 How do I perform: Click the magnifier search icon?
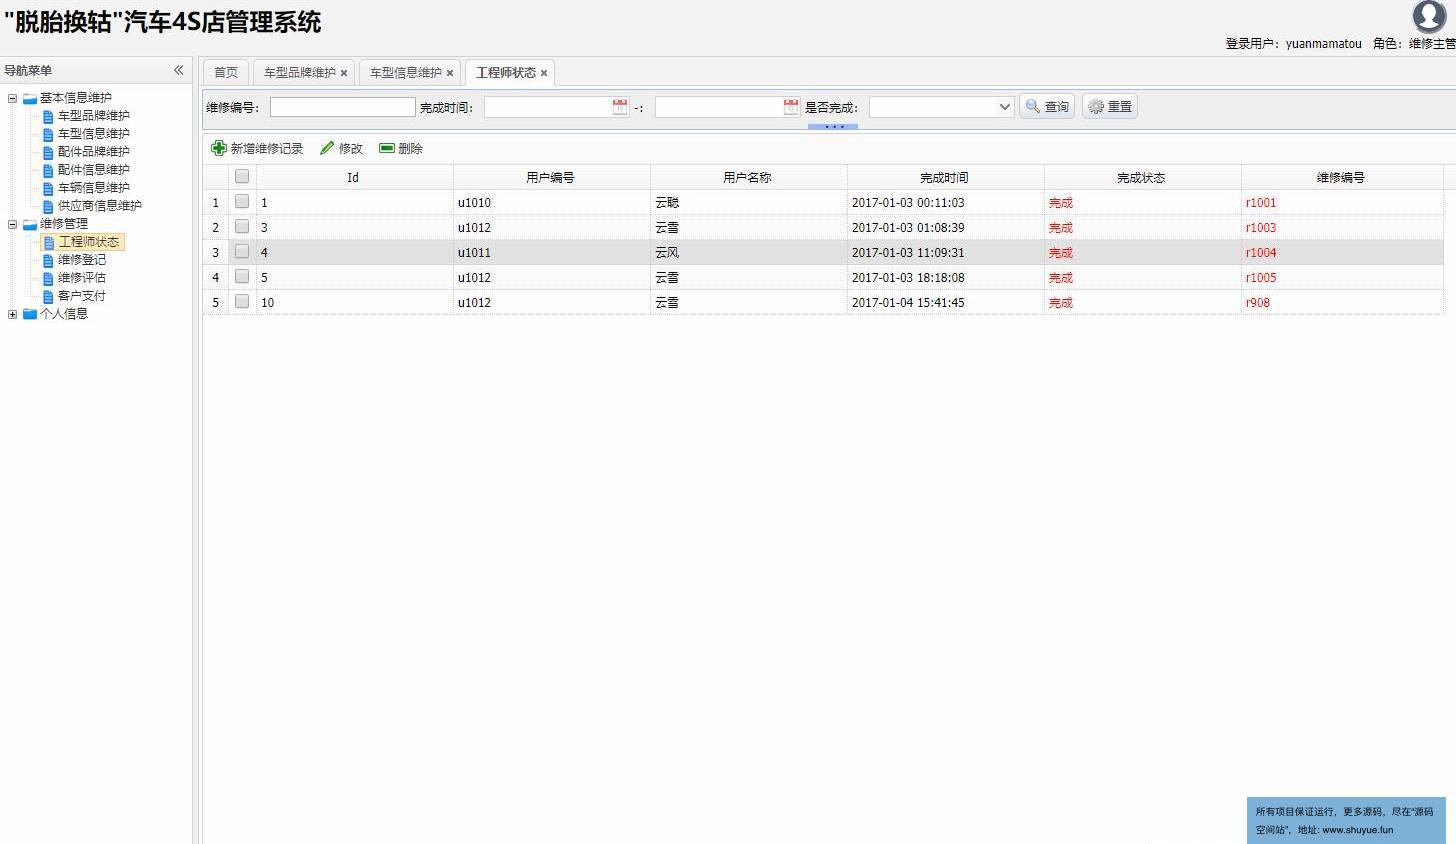point(1033,106)
